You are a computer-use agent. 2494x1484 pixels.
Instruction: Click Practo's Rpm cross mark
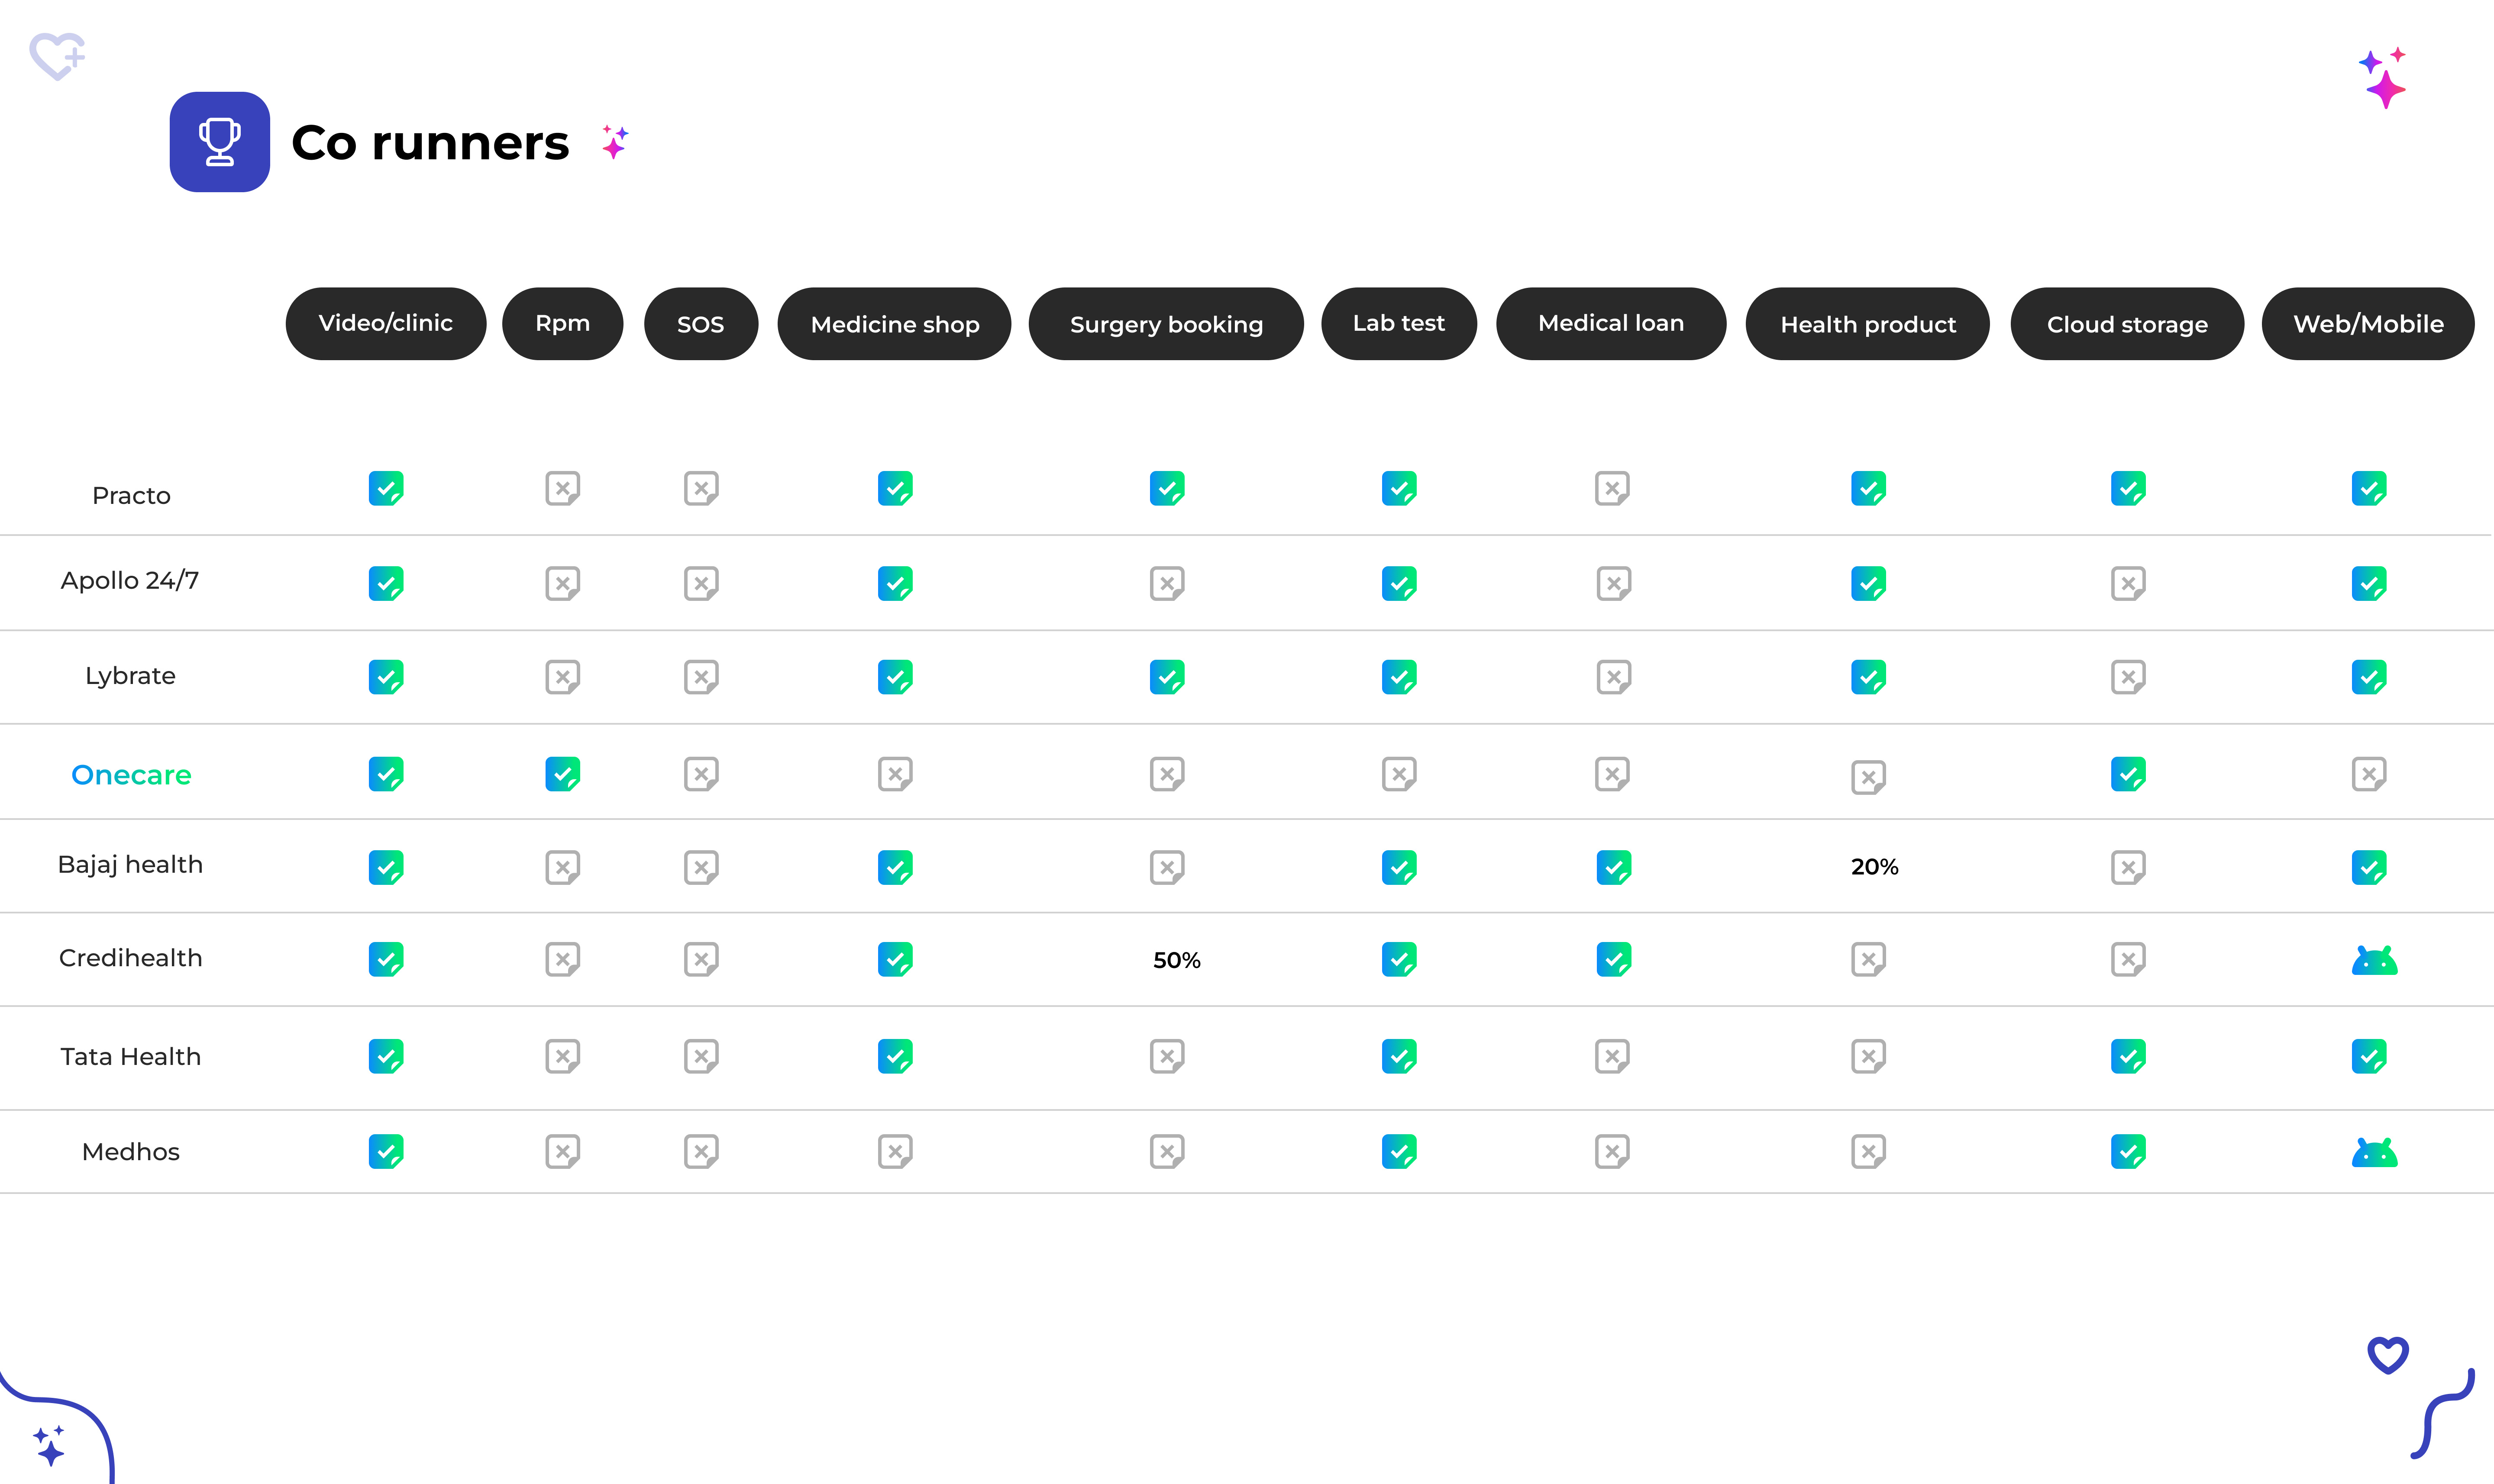[x=563, y=488]
